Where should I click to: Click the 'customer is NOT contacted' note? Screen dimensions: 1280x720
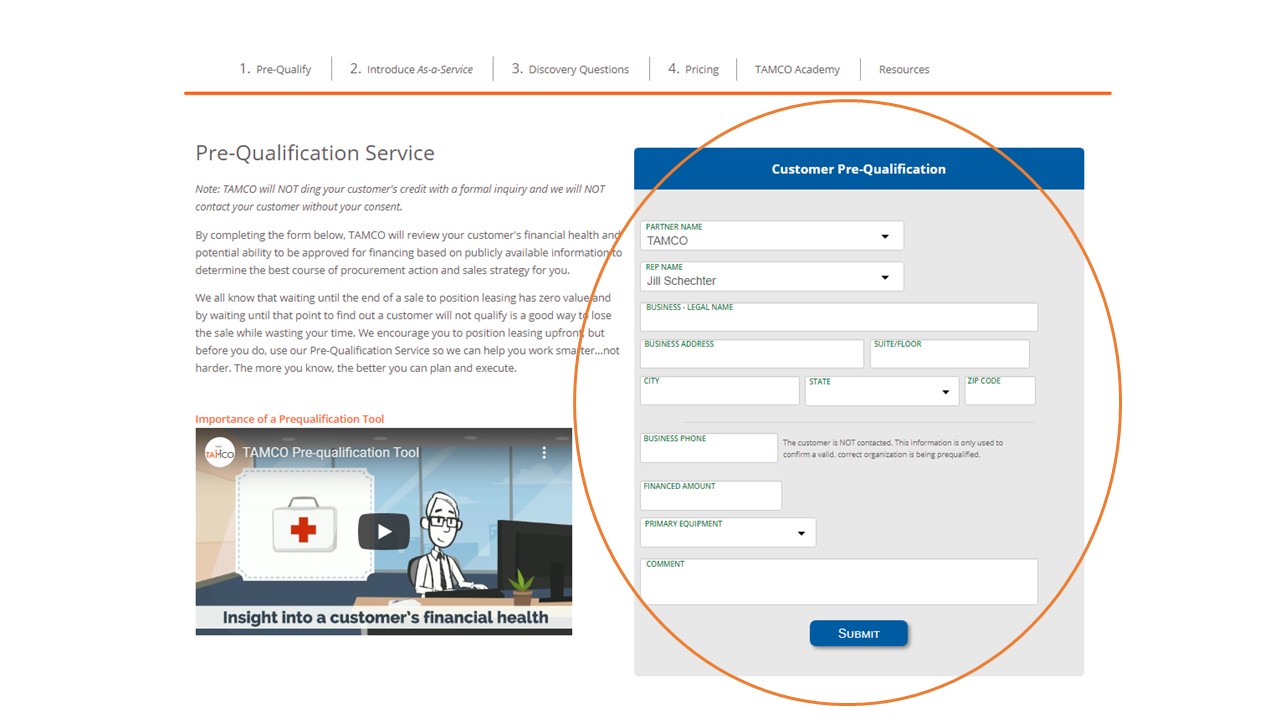pyautogui.click(x=893, y=448)
